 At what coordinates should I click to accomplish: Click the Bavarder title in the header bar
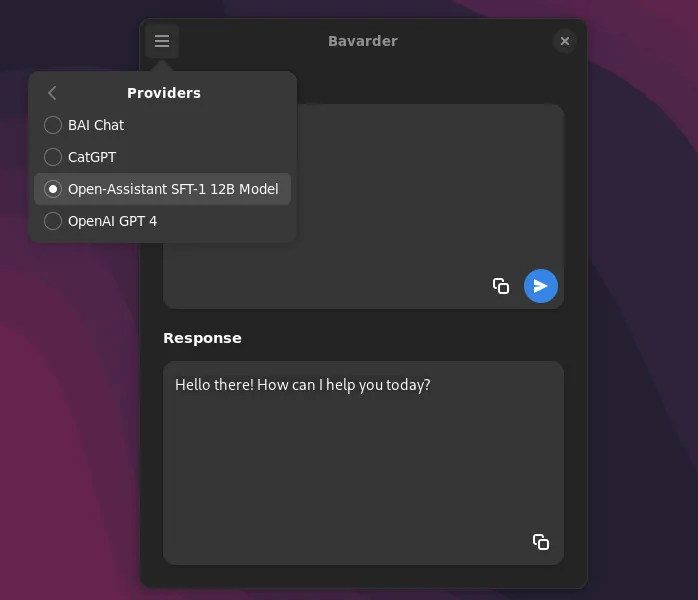[363, 41]
